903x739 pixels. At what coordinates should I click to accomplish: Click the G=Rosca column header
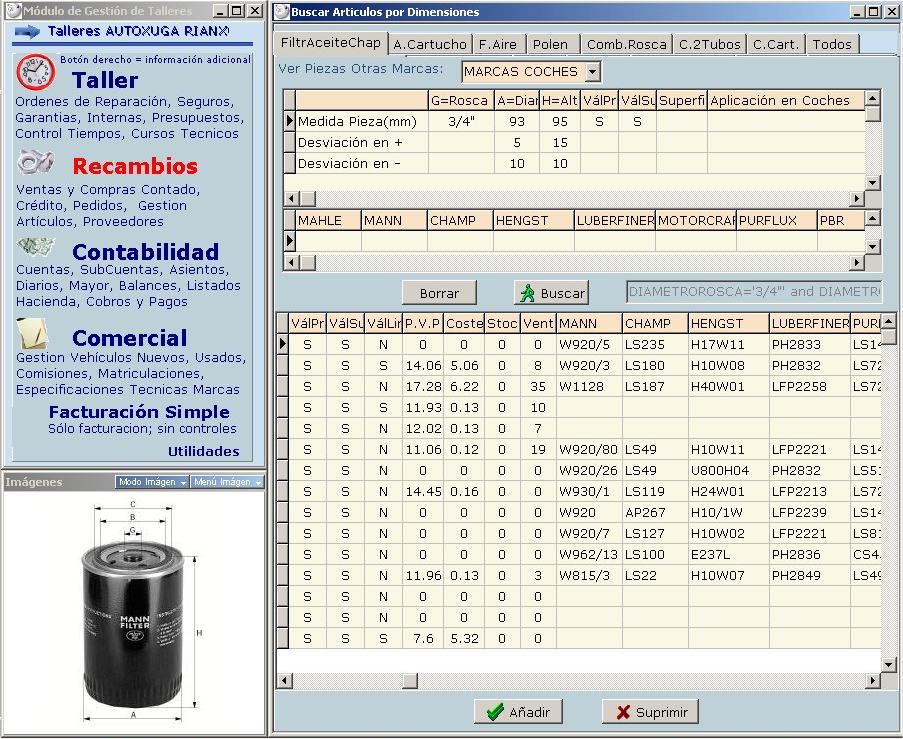pyautogui.click(x=461, y=101)
